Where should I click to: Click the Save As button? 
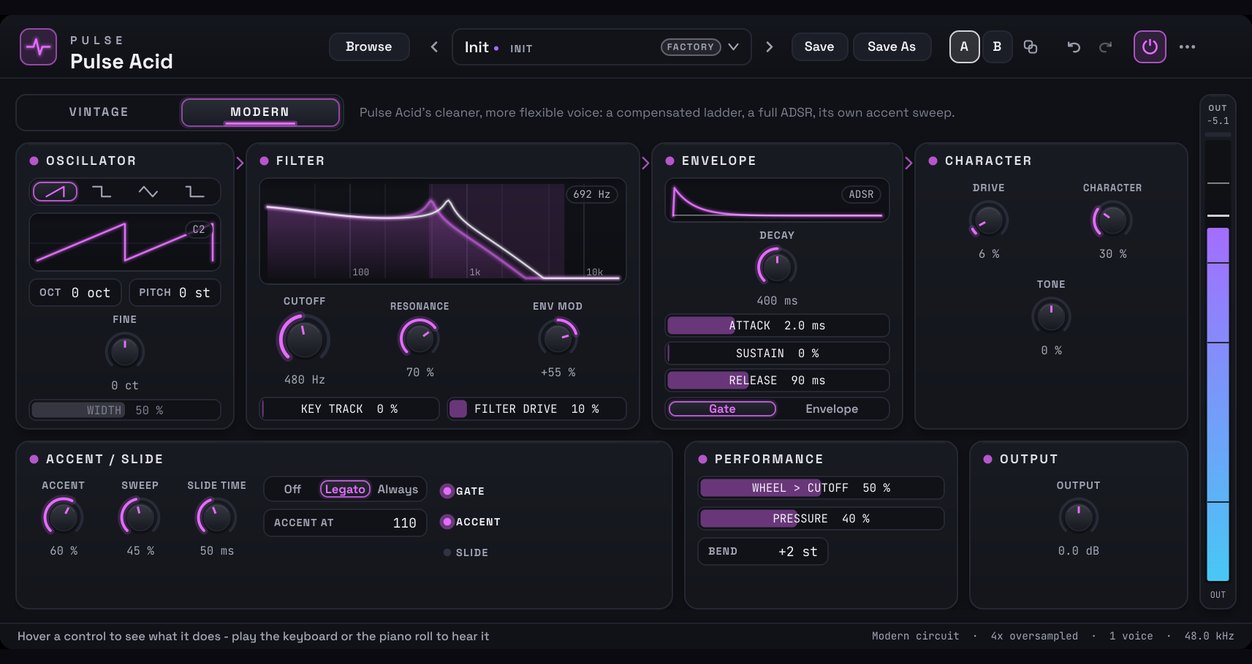892,47
